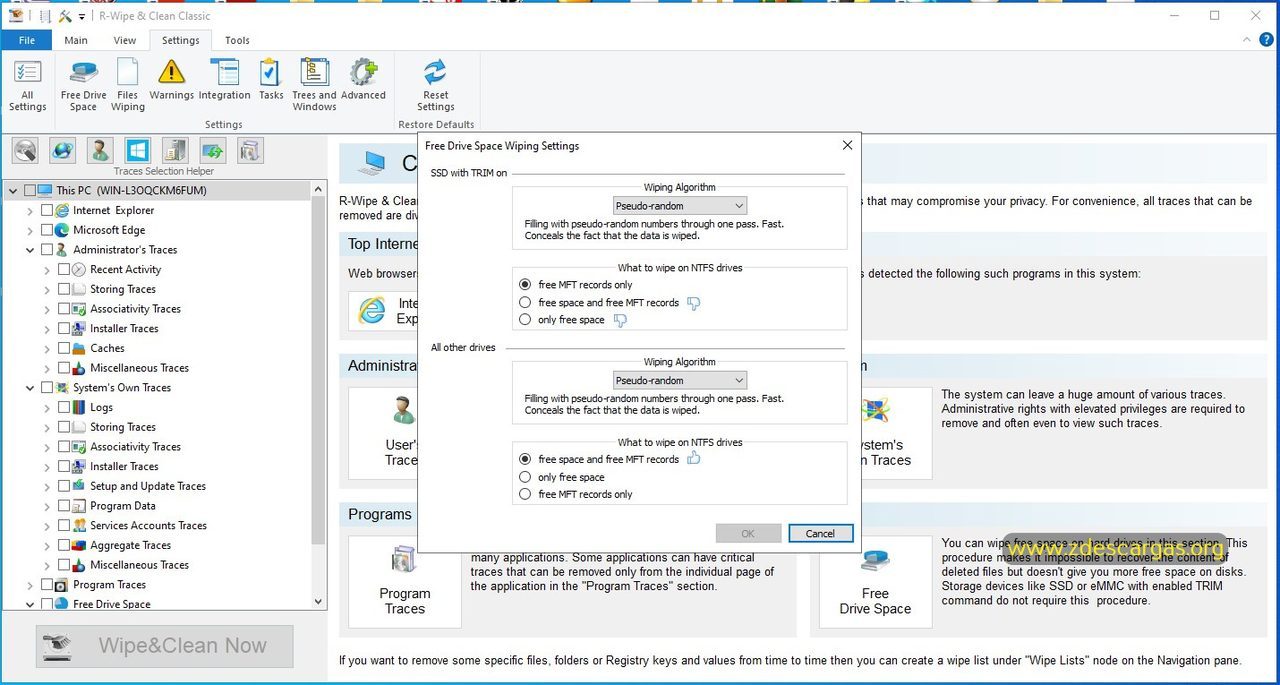Open All other drives Wiping Algorithm dropdown

pos(680,381)
